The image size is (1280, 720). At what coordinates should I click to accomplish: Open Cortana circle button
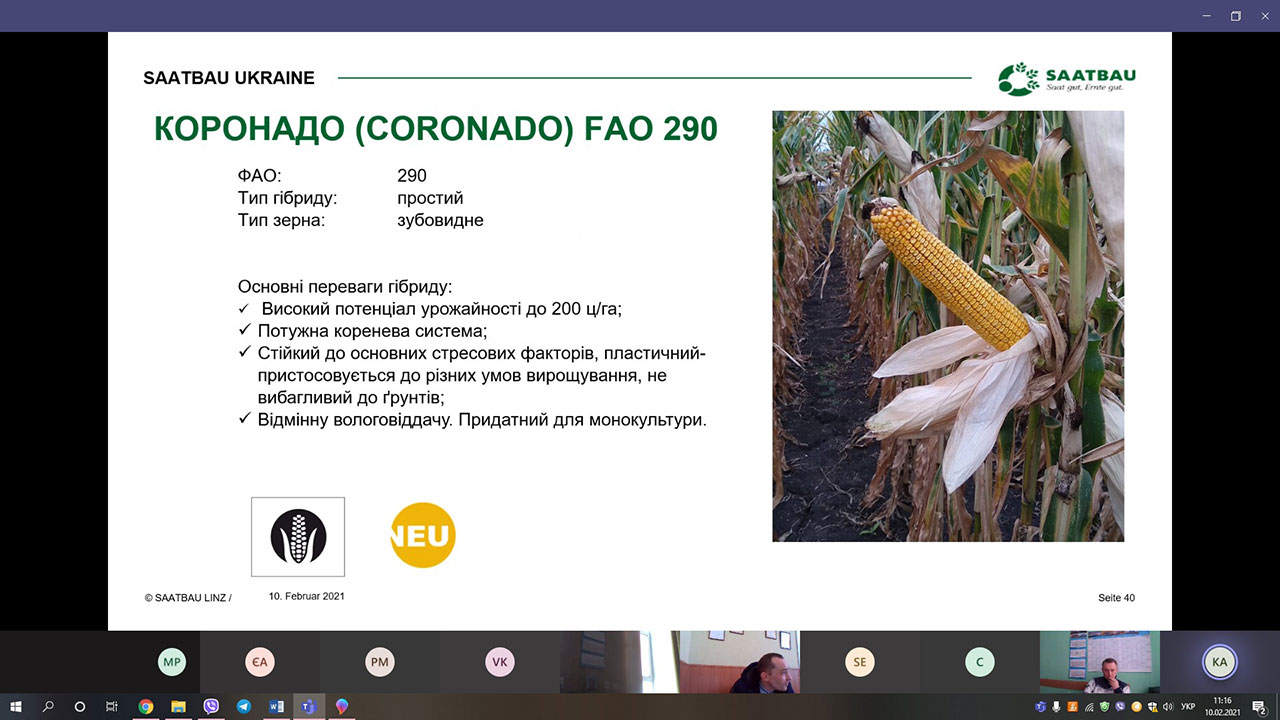pos(80,706)
